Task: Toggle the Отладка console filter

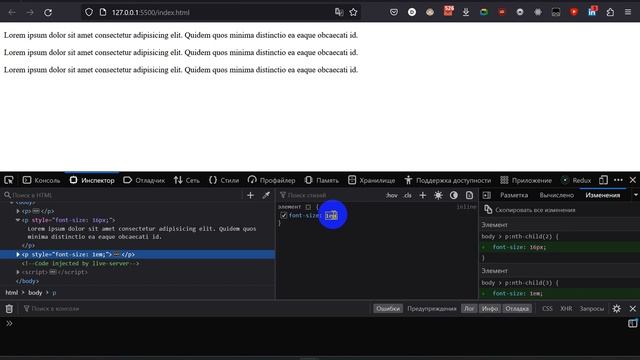Action: [517, 309]
